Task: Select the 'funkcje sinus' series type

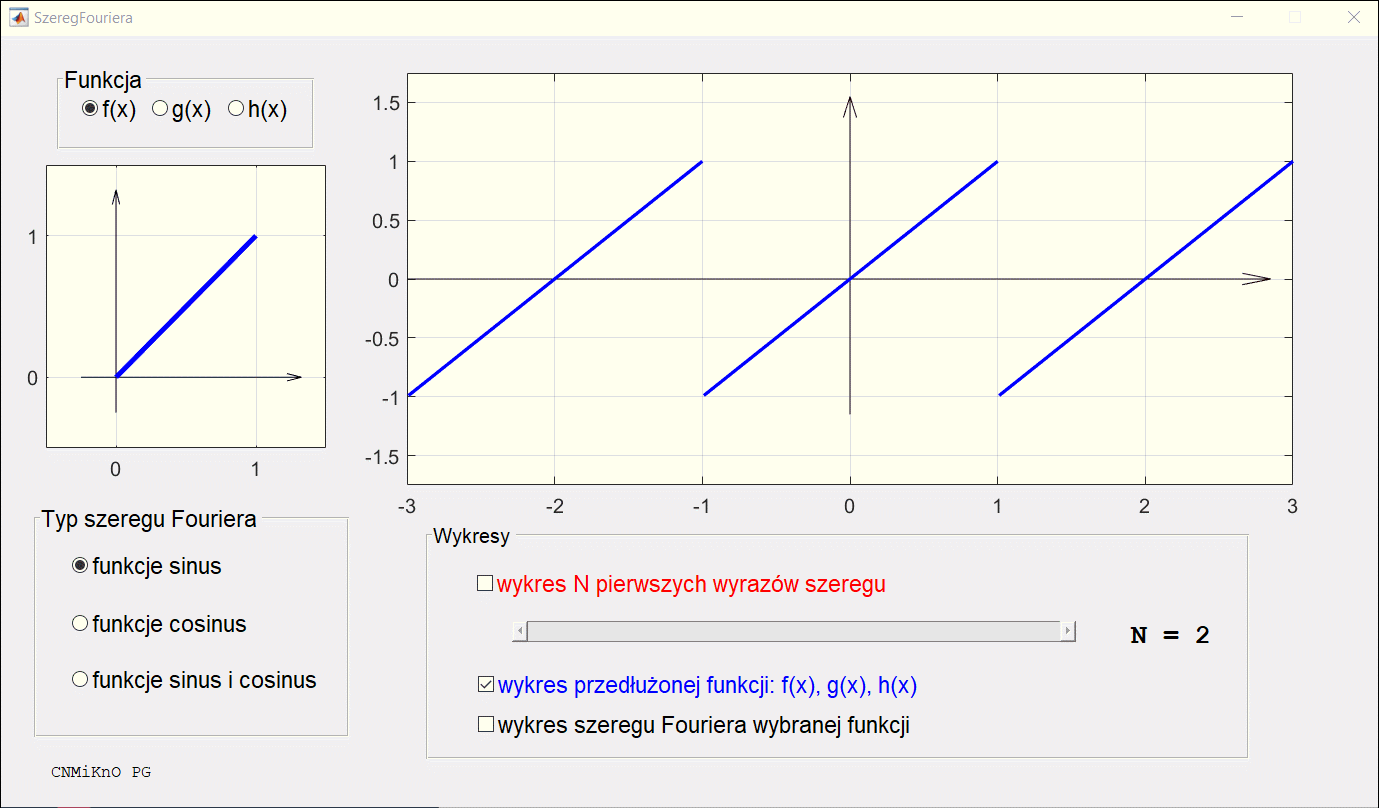Action: 81,566
